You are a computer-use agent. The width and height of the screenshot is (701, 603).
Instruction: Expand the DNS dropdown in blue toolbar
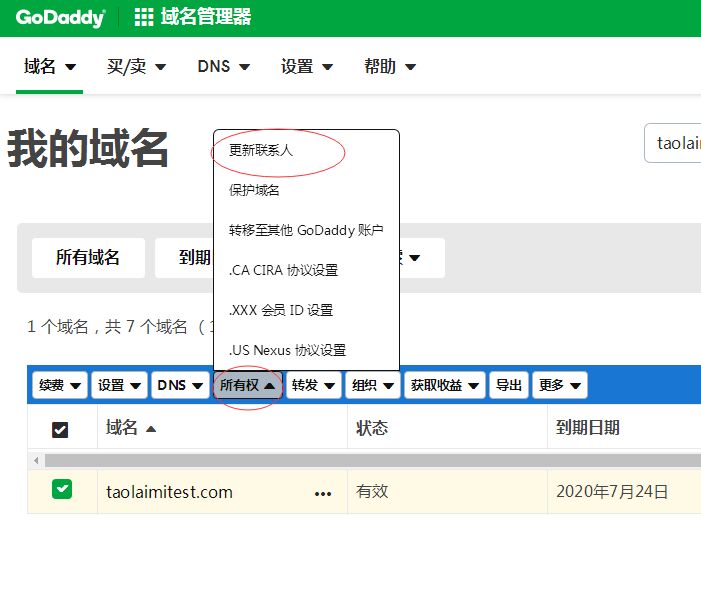[x=181, y=385]
